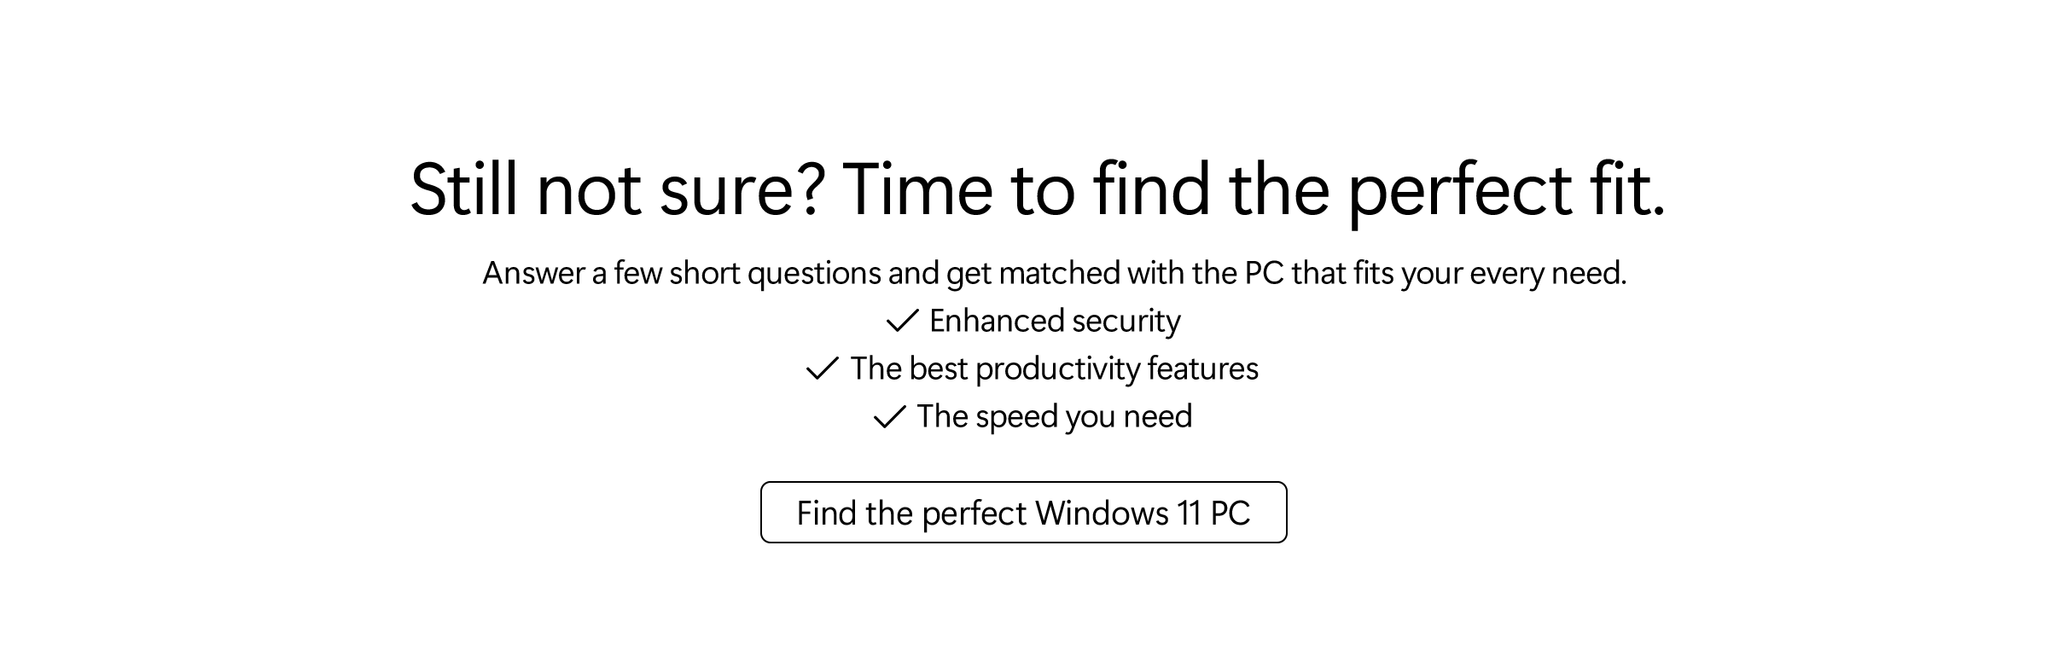Click the checkmark icon beside Enhanced security
The width and height of the screenshot is (2048, 650).
pos(902,321)
